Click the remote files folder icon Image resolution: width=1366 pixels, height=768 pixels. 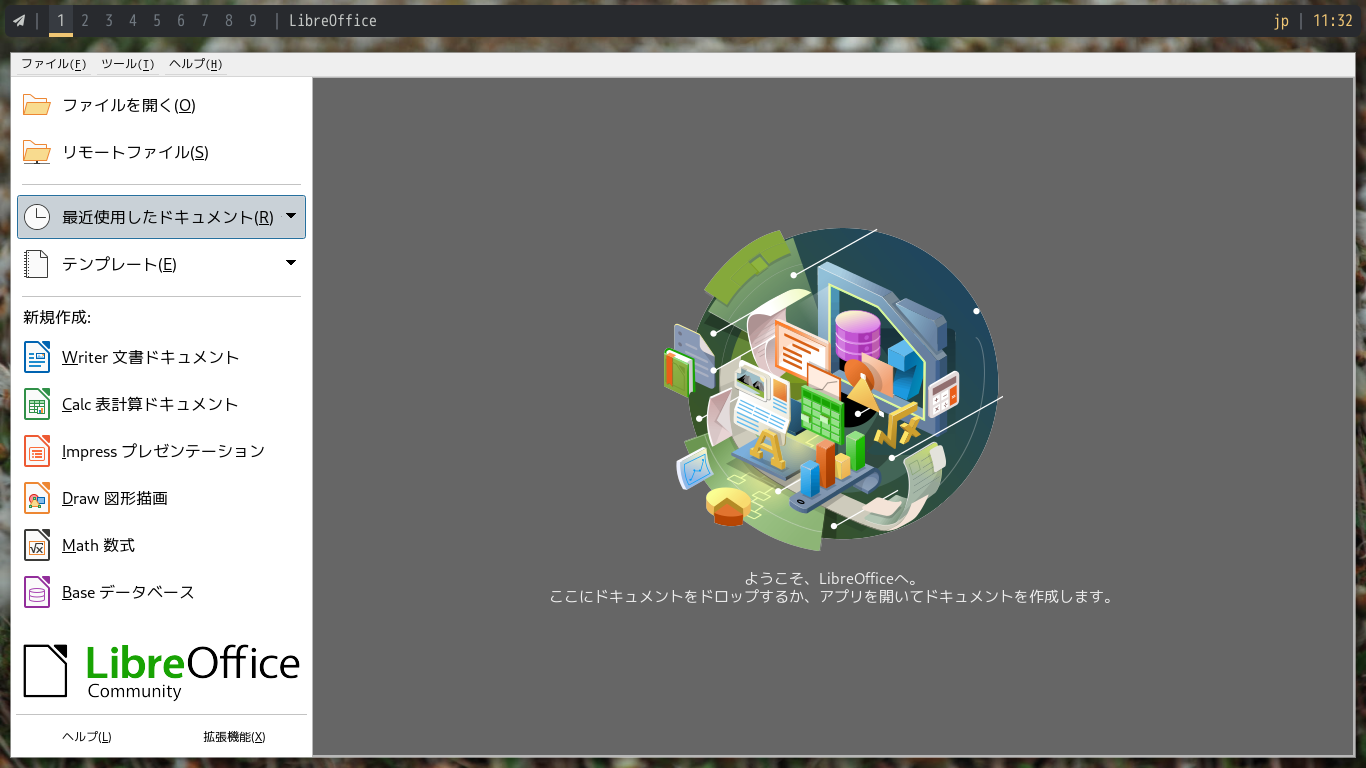(37, 152)
